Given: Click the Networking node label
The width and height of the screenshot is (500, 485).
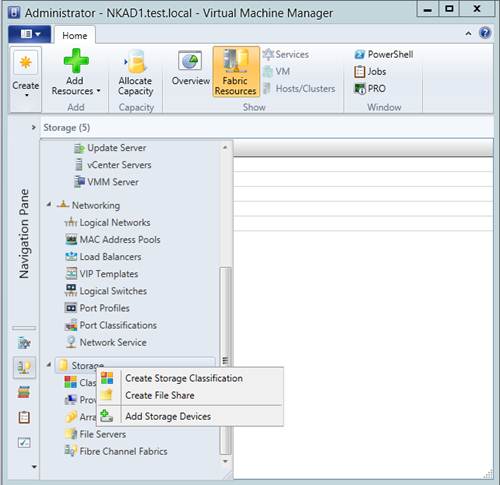Looking at the screenshot, I should [x=96, y=205].
